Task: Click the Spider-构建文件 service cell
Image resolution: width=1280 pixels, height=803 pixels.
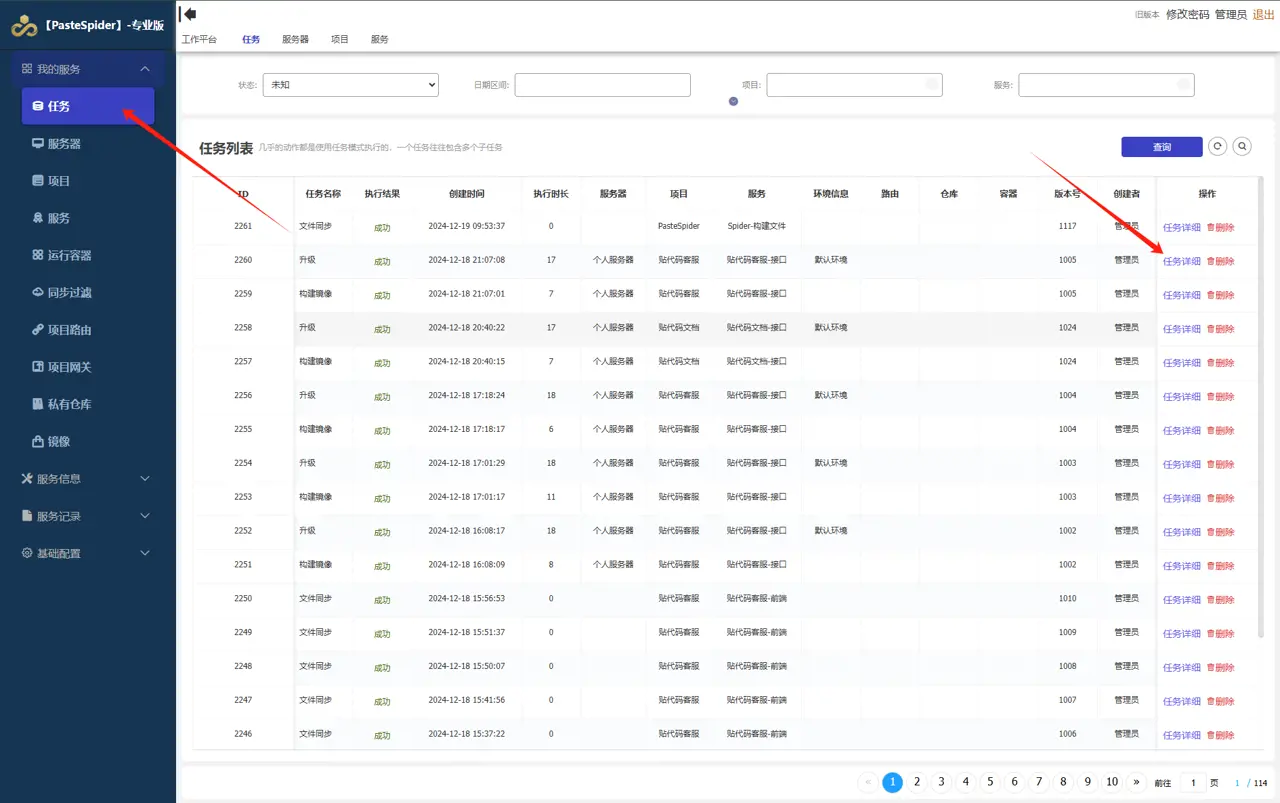Action: point(757,226)
